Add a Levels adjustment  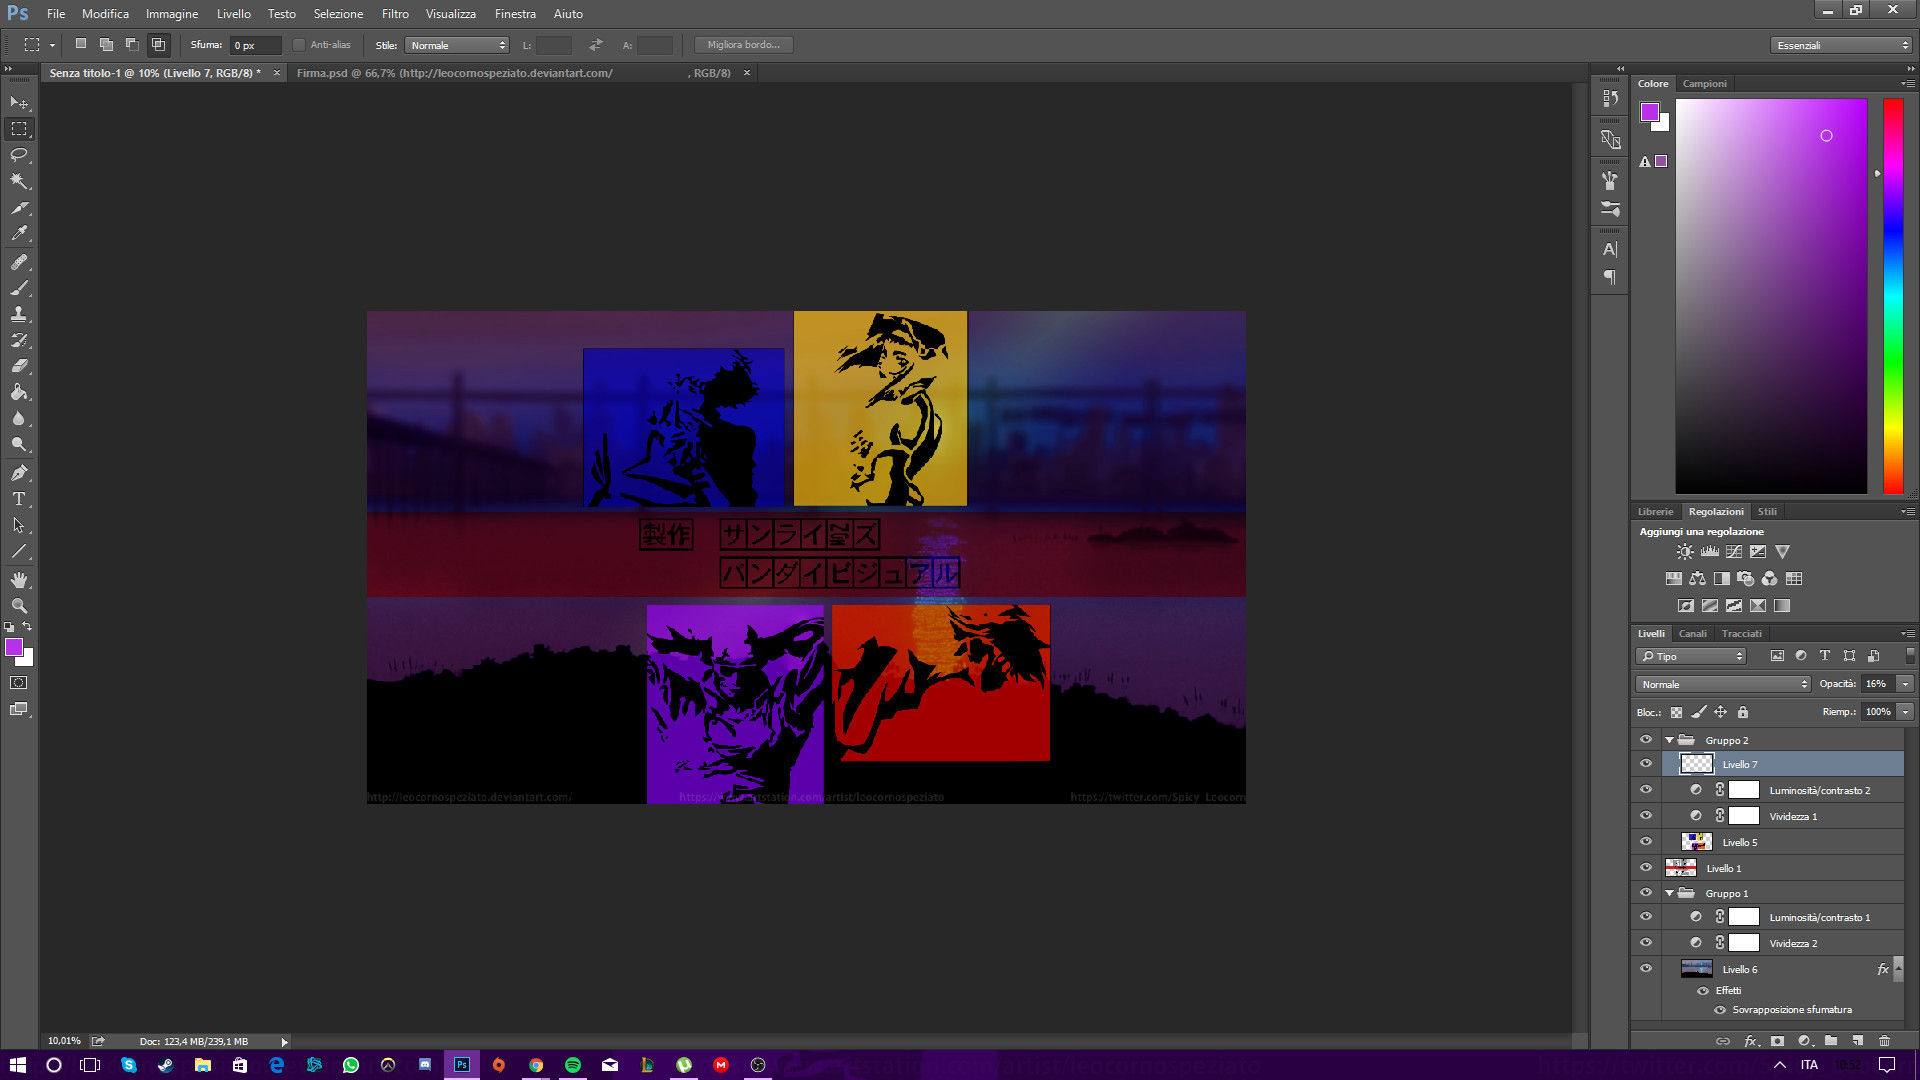coord(1710,552)
